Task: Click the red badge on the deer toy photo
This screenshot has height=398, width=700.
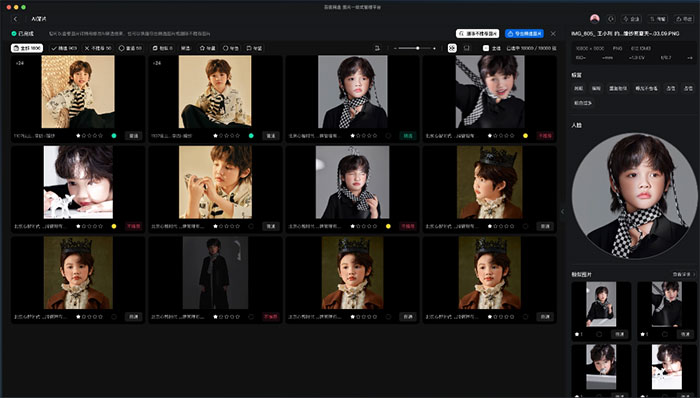Action: pyautogui.click(x=133, y=226)
